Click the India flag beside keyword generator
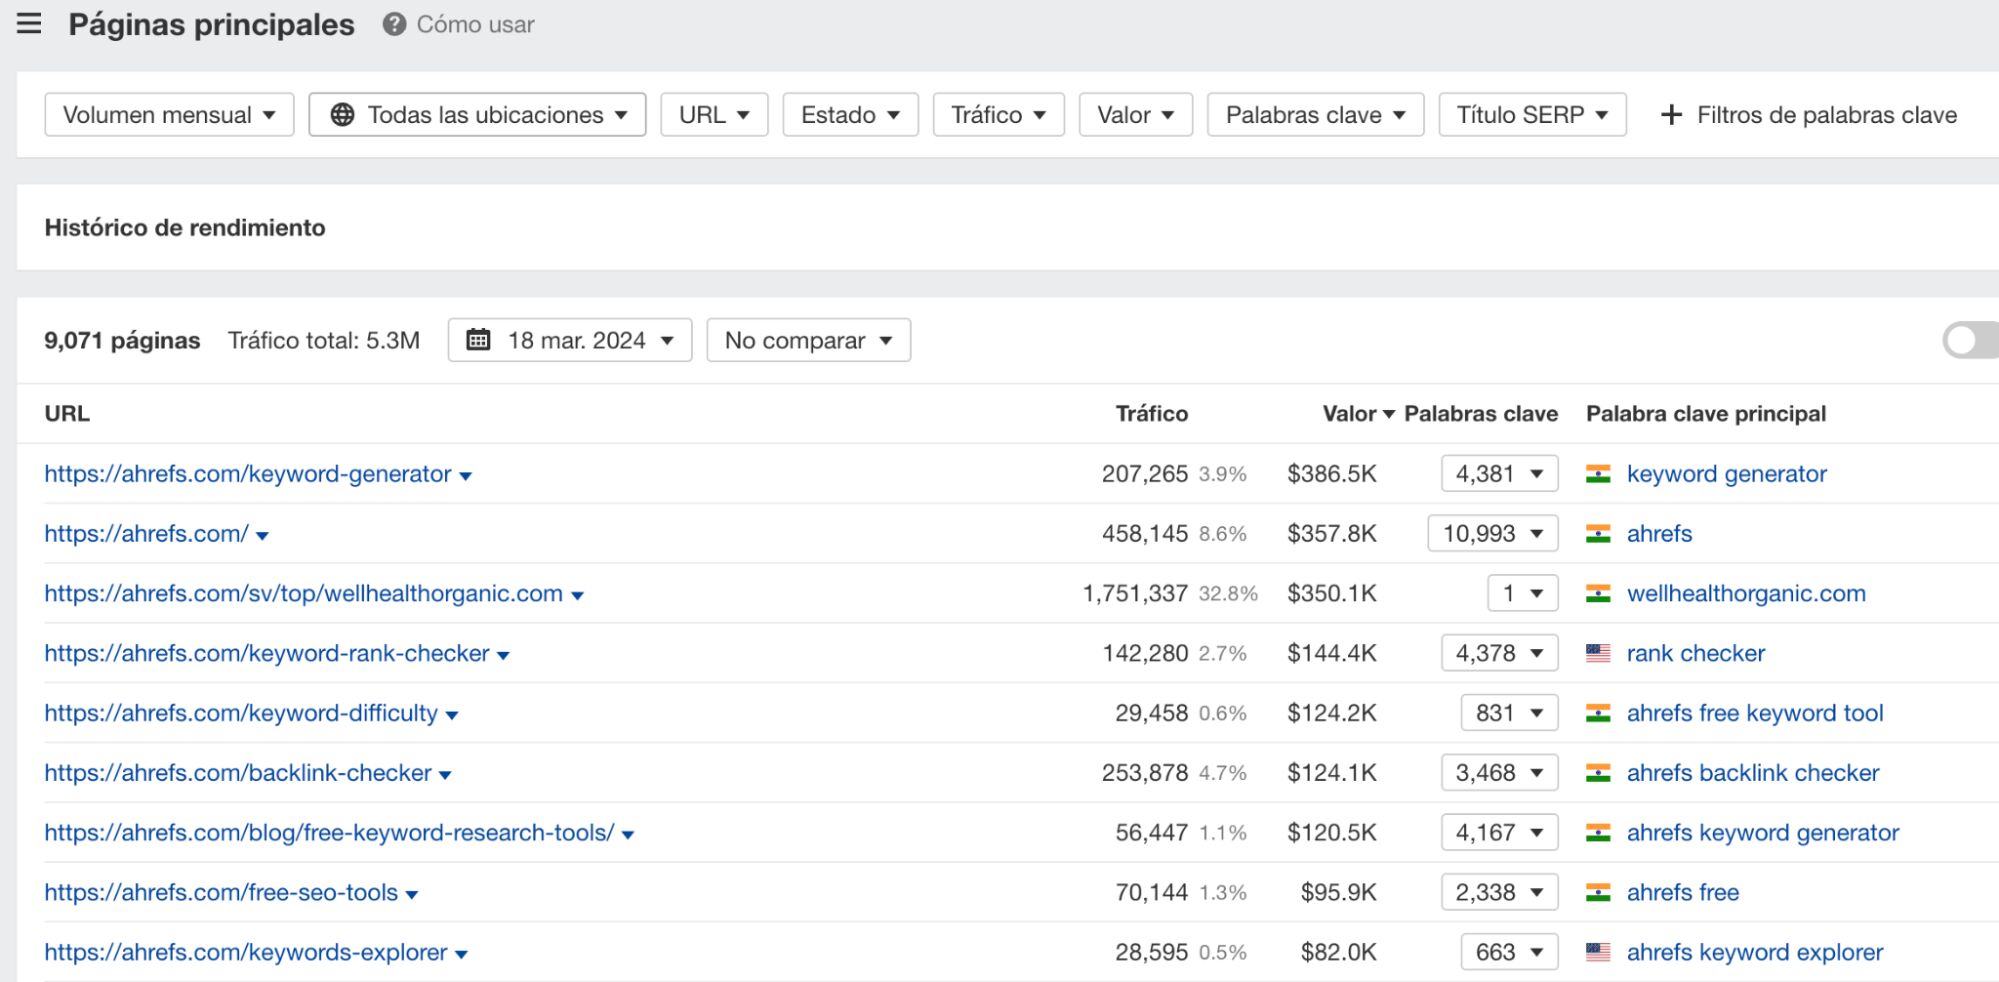This screenshot has width=1999, height=982. click(1600, 474)
